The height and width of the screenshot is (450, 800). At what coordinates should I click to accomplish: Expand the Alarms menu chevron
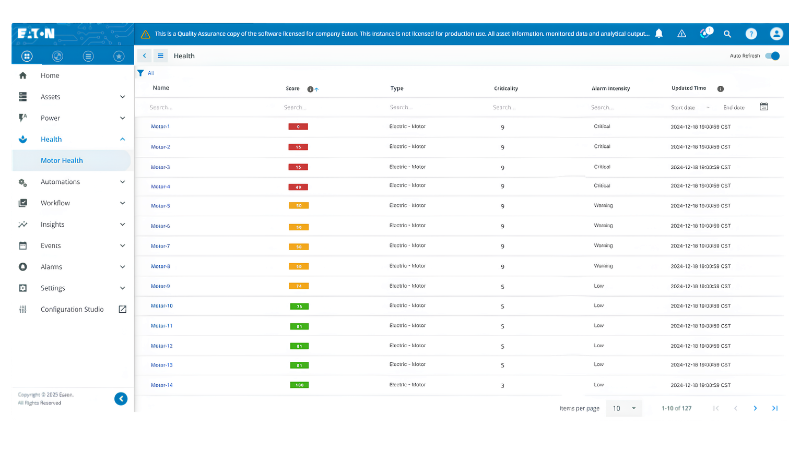[122, 267]
